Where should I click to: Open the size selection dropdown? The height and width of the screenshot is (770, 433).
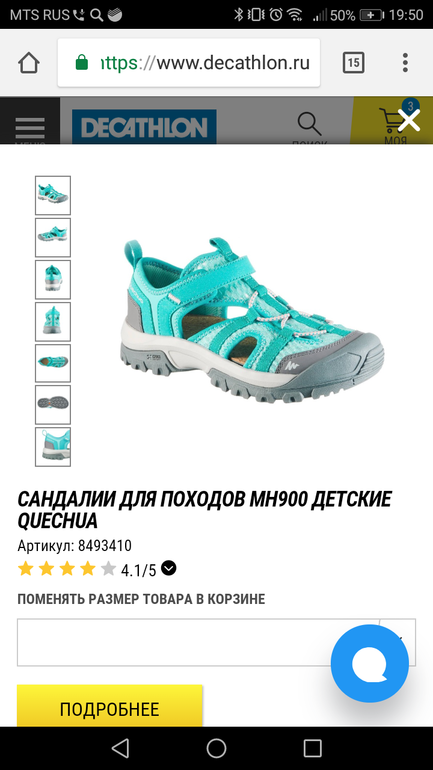(x=216, y=642)
